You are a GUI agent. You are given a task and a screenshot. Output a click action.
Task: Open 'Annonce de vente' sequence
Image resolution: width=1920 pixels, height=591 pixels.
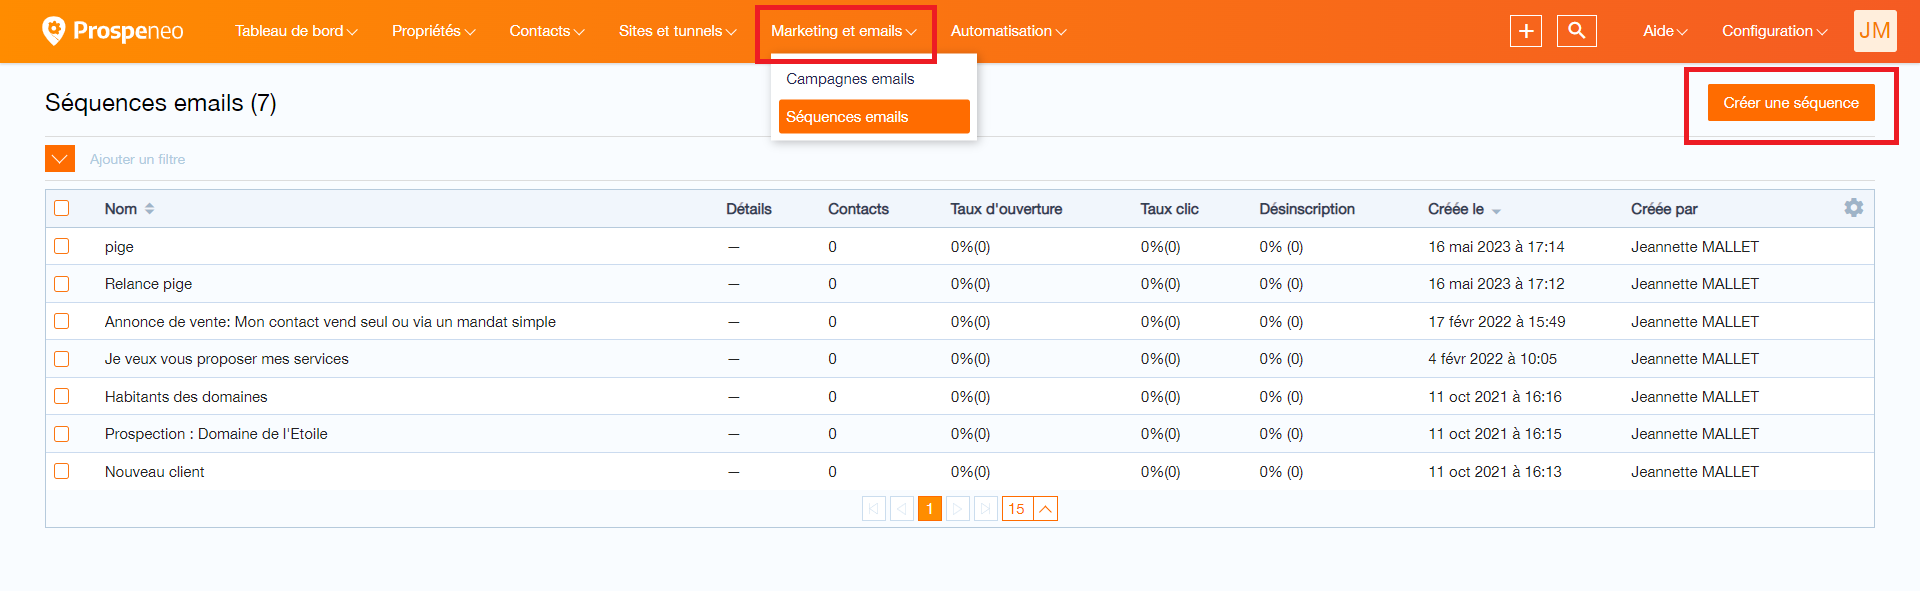[330, 322]
